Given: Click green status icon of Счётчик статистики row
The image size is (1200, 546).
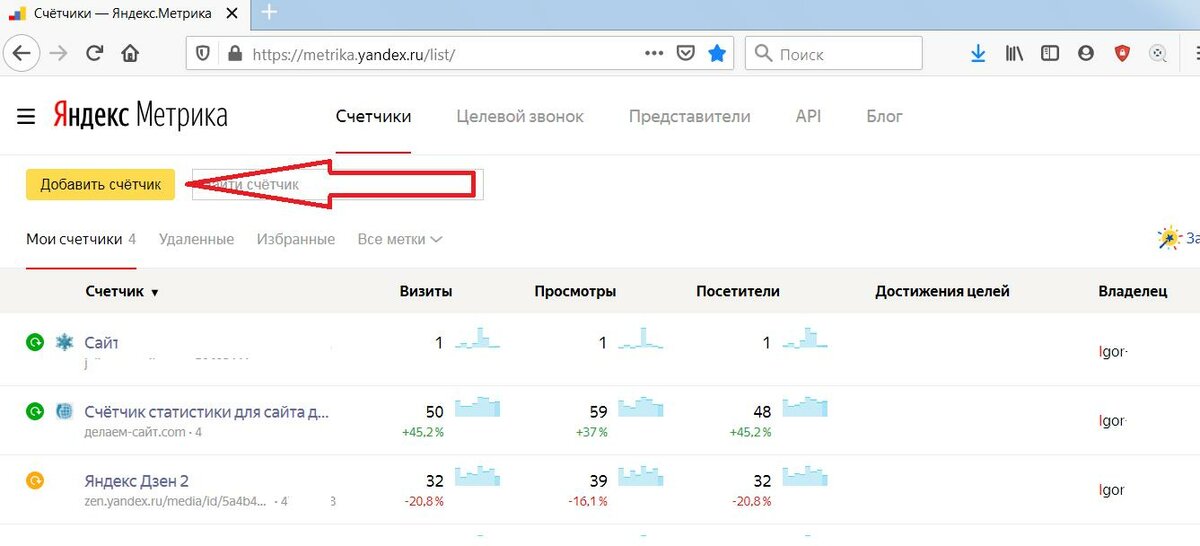Looking at the screenshot, I should click(35, 411).
